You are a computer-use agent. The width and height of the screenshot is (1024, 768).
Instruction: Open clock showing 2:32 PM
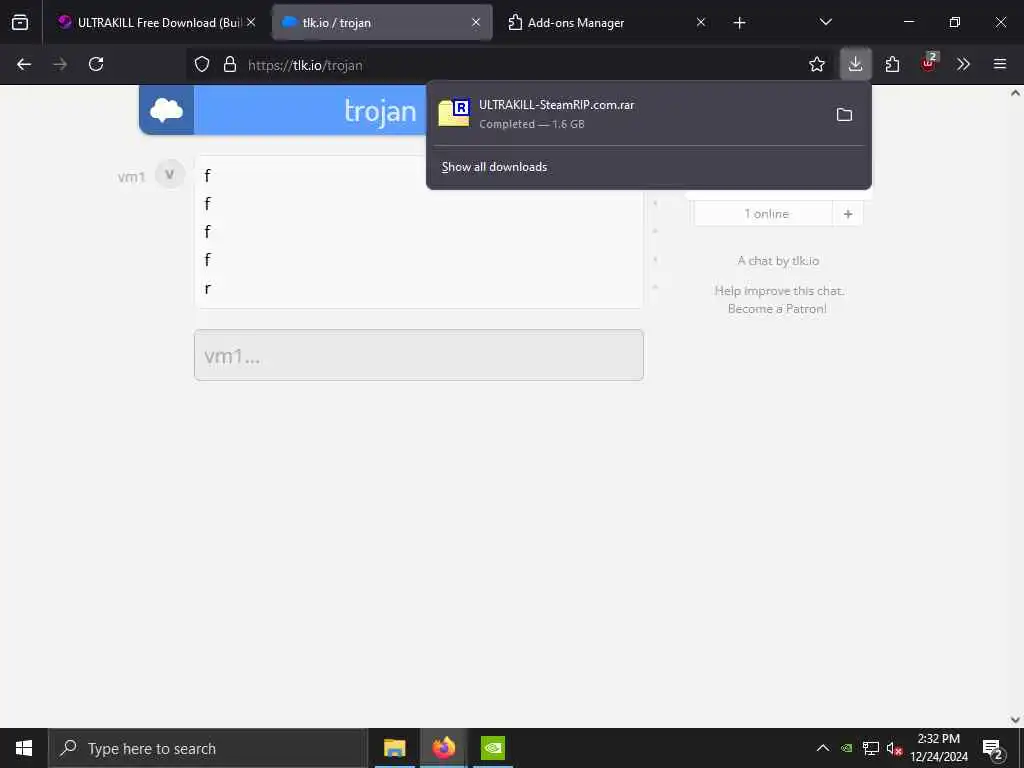tap(939, 748)
